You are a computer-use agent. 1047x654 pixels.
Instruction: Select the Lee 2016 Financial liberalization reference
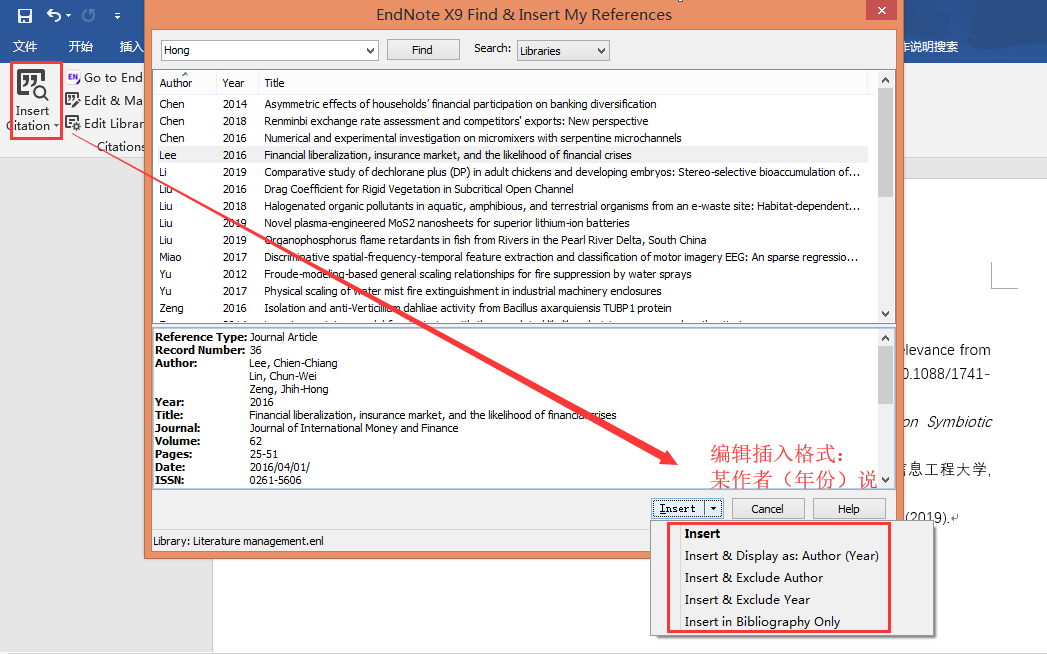pyautogui.click(x=511, y=155)
